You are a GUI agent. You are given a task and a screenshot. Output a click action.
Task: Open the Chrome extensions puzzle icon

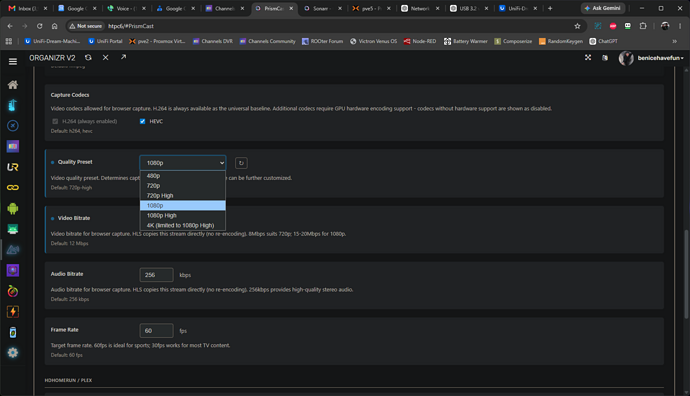coord(643,26)
